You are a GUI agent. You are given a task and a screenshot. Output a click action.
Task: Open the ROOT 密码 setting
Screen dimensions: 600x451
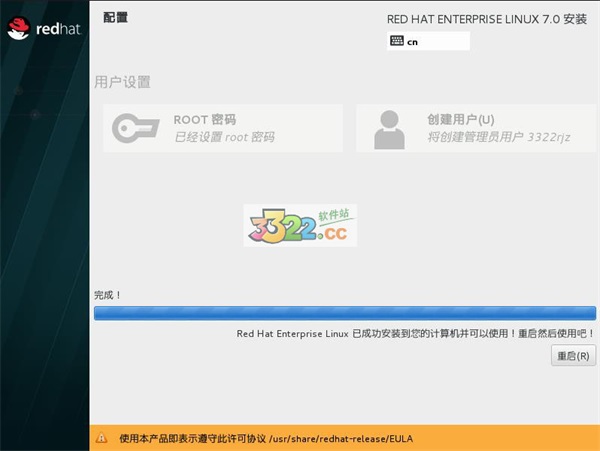pos(223,128)
